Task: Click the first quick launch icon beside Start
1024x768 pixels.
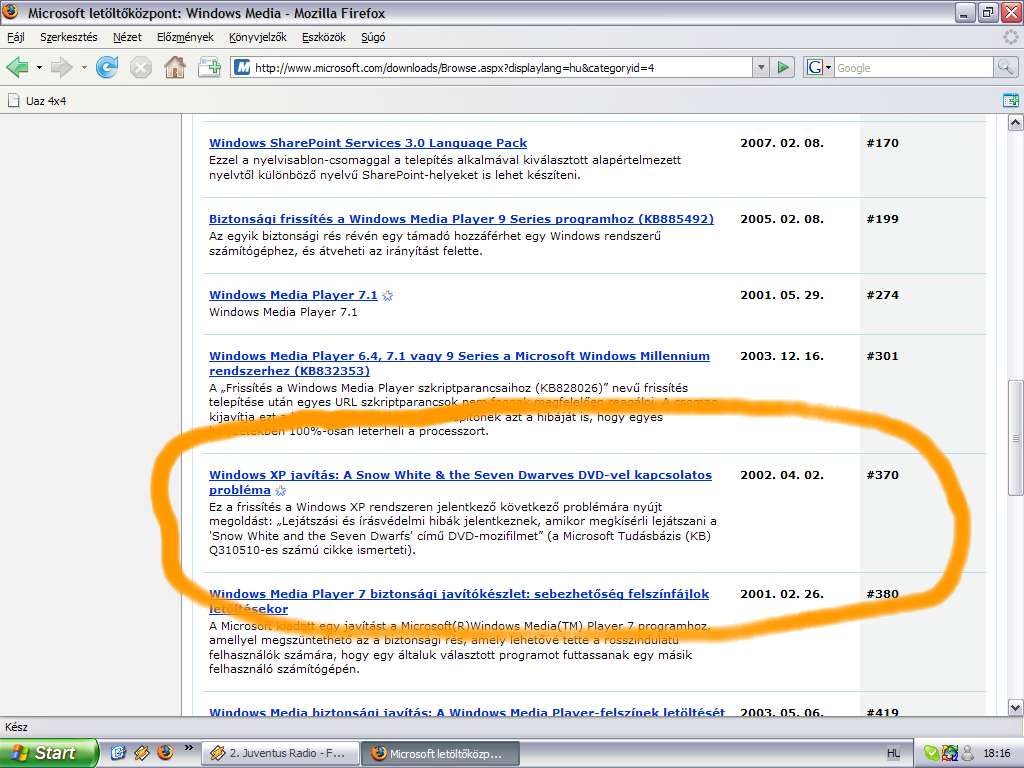Action: (x=118, y=753)
